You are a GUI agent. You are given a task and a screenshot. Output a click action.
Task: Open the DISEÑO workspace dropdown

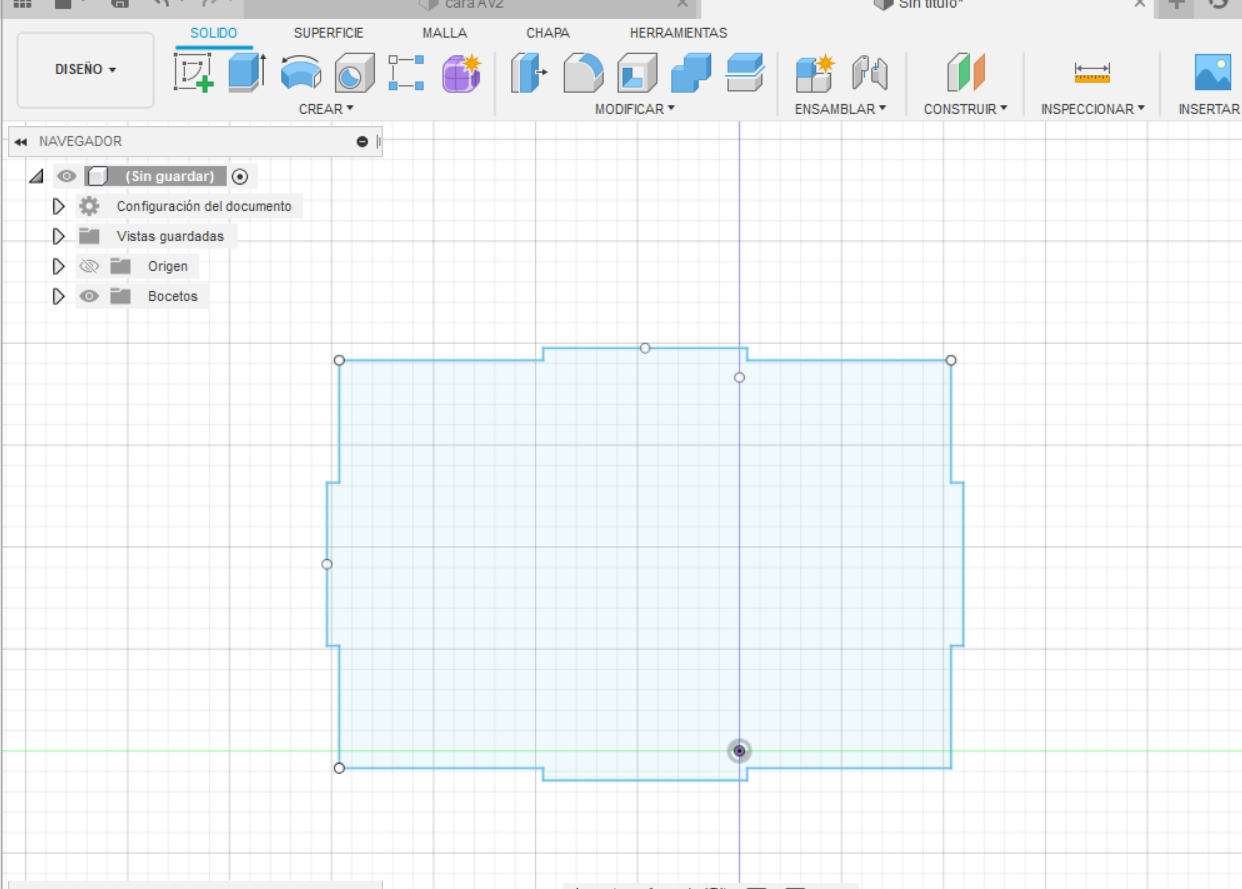(x=86, y=70)
